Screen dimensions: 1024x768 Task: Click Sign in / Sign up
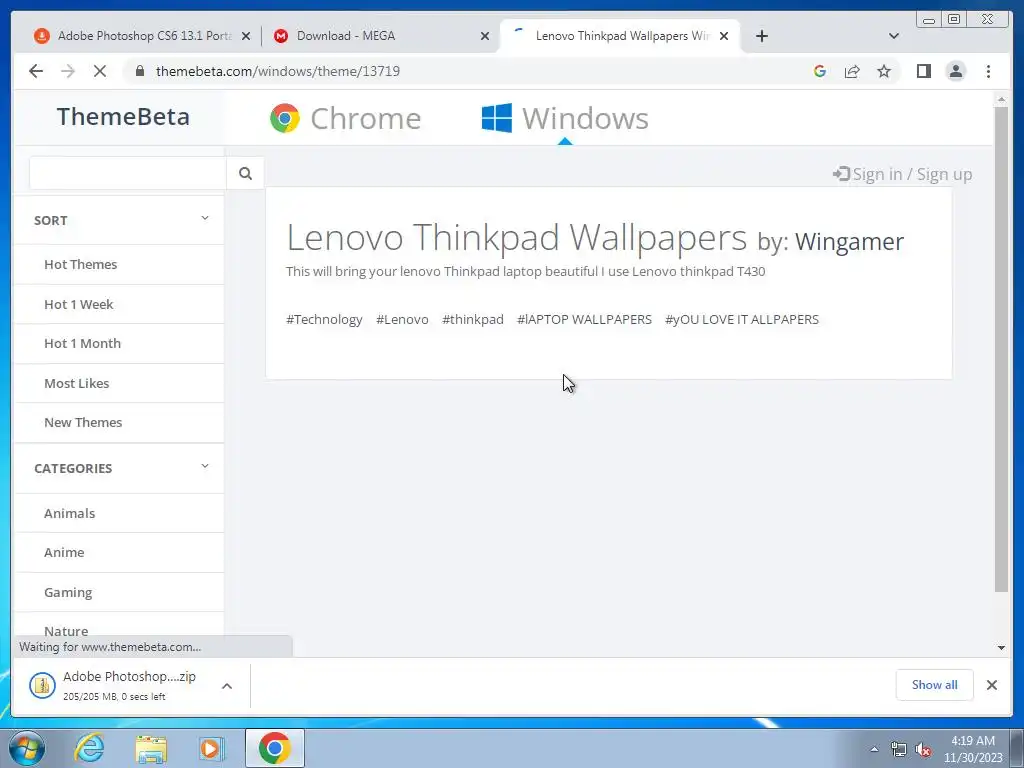(902, 174)
